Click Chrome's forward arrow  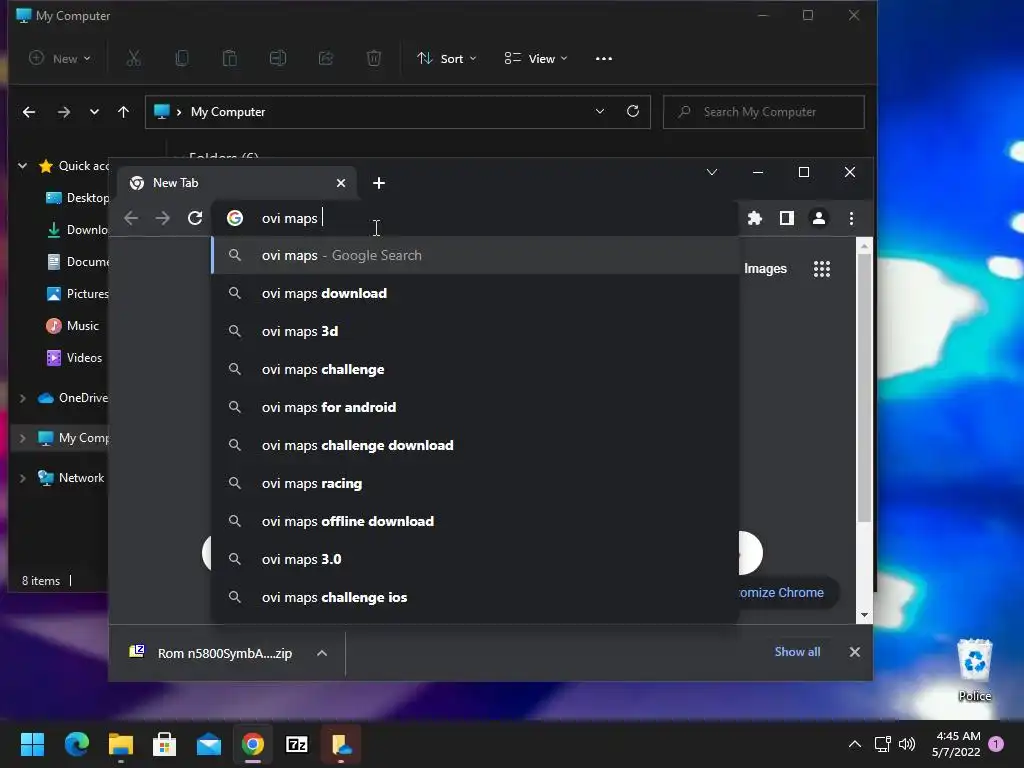tap(163, 217)
